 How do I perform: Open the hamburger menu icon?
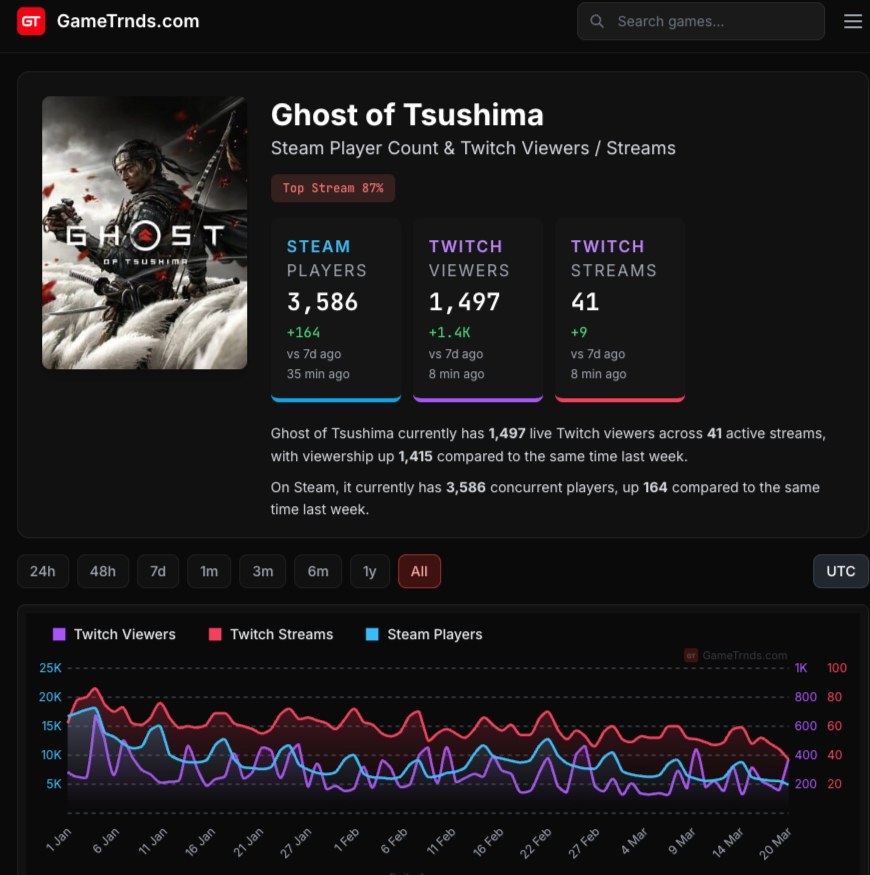[853, 21]
